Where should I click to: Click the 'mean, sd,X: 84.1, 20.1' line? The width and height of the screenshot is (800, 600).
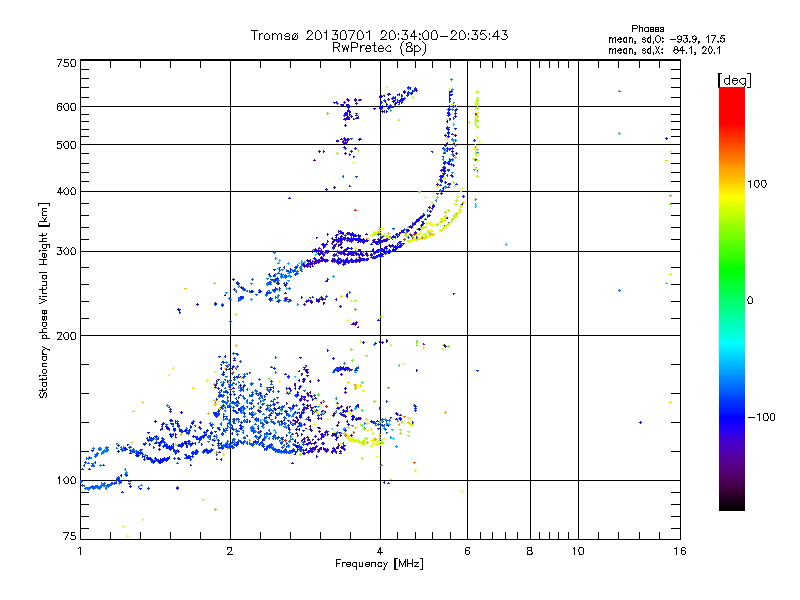tap(664, 50)
